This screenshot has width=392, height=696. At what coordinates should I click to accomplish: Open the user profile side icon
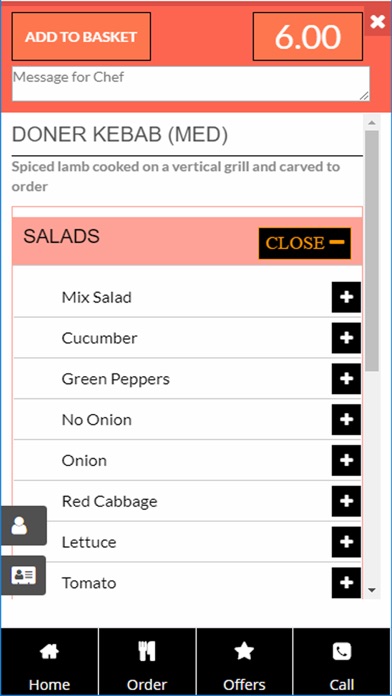click(x=23, y=526)
